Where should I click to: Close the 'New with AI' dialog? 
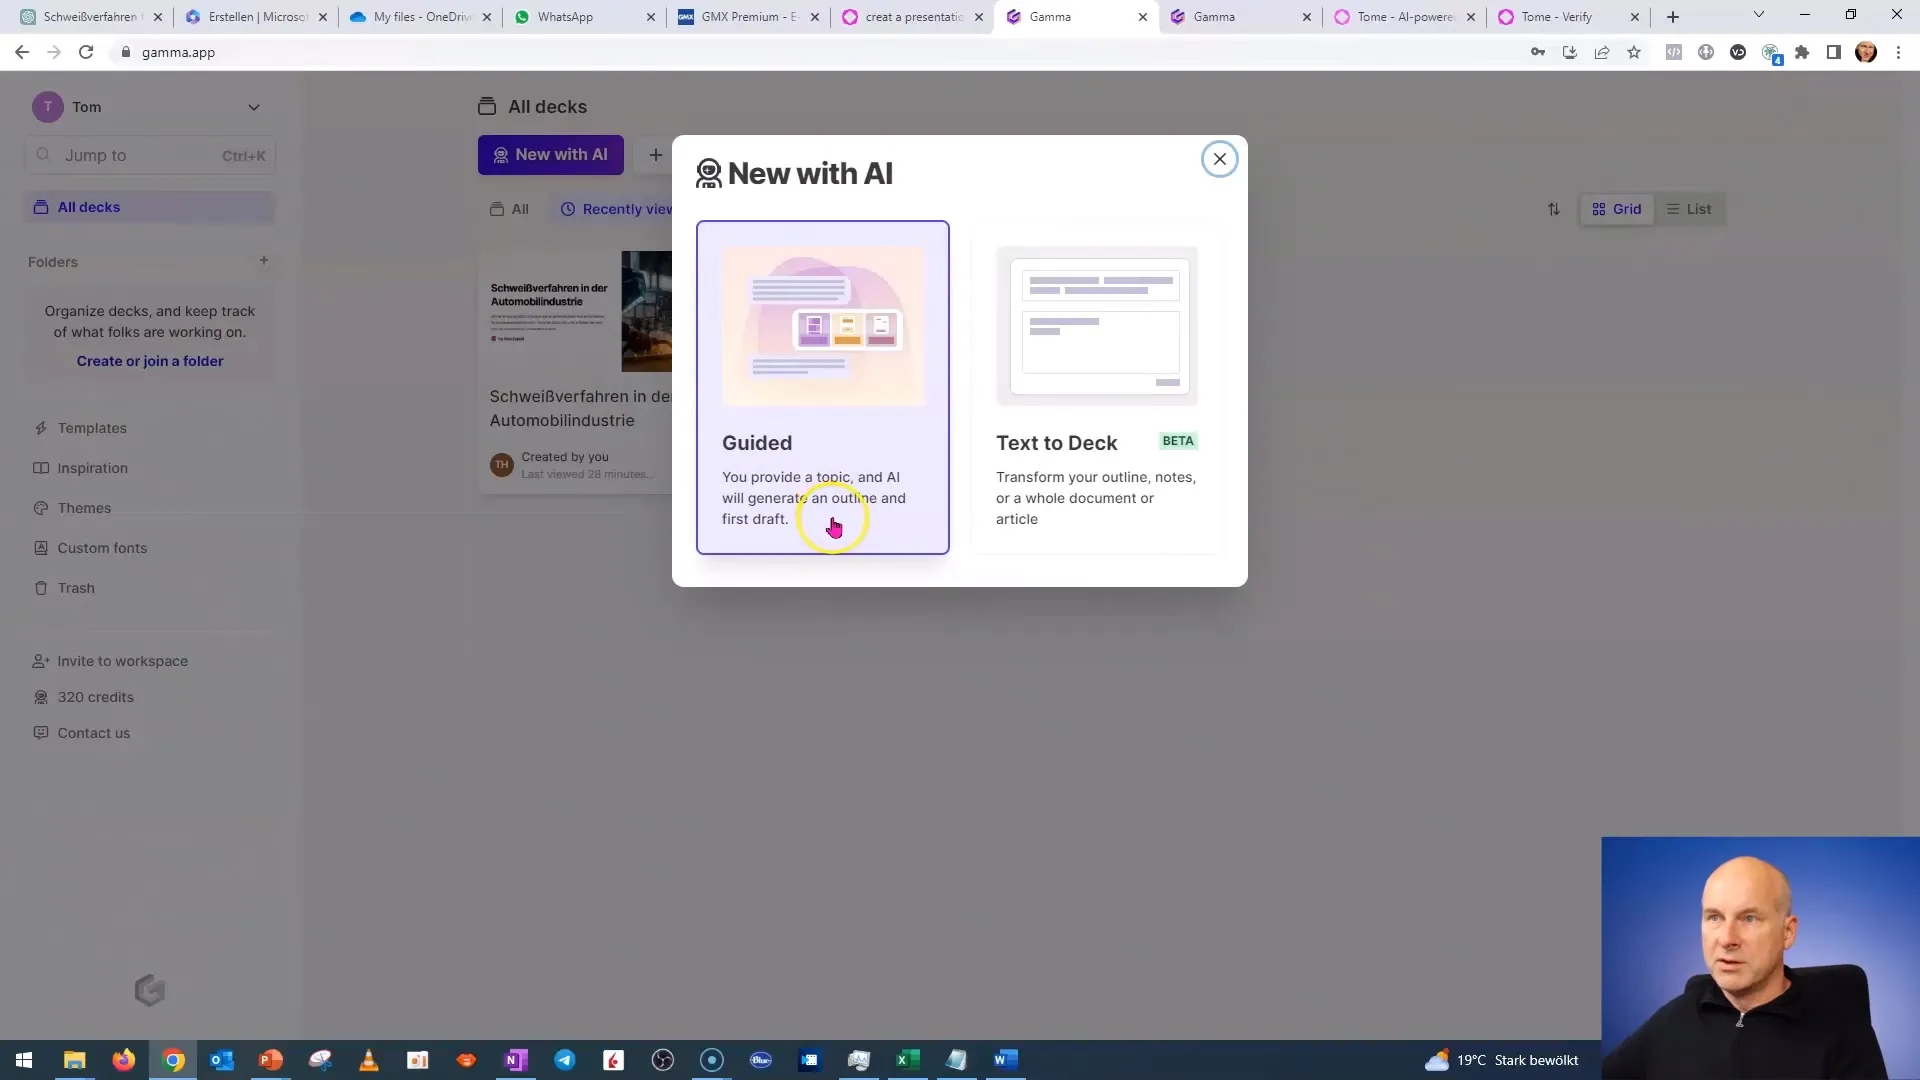pyautogui.click(x=1218, y=160)
